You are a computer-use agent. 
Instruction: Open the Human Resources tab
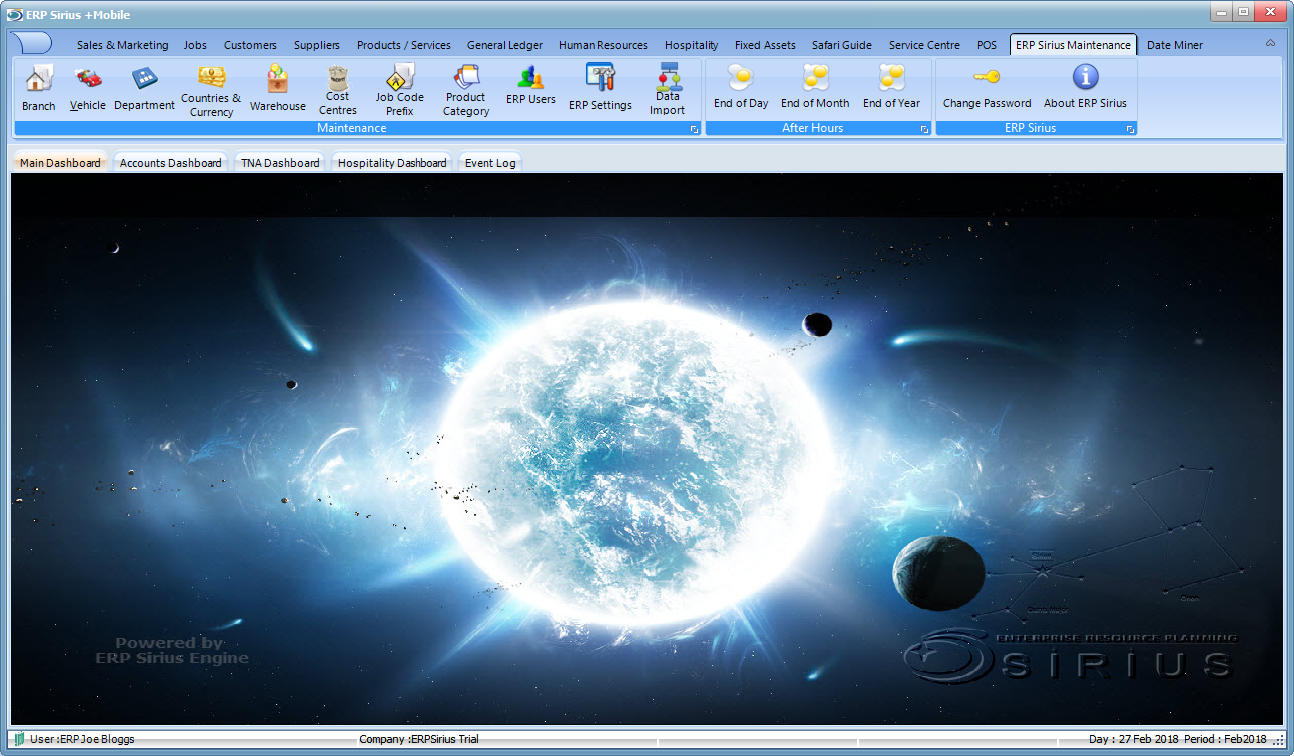603,45
